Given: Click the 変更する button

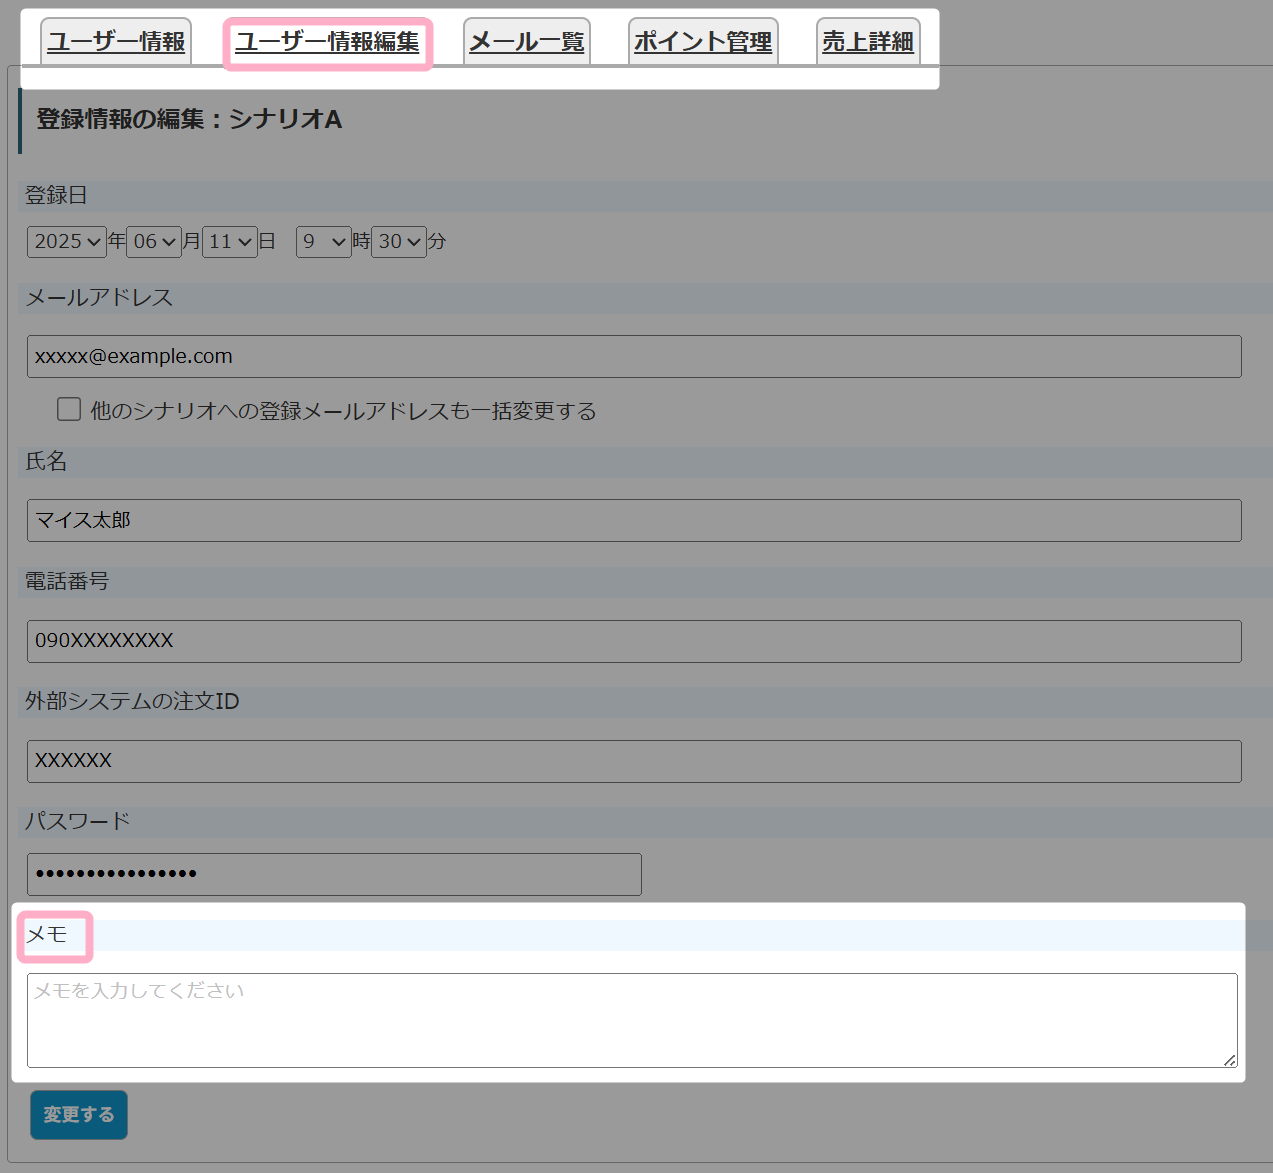Looking at the screenshot, I should (79, 1115).
